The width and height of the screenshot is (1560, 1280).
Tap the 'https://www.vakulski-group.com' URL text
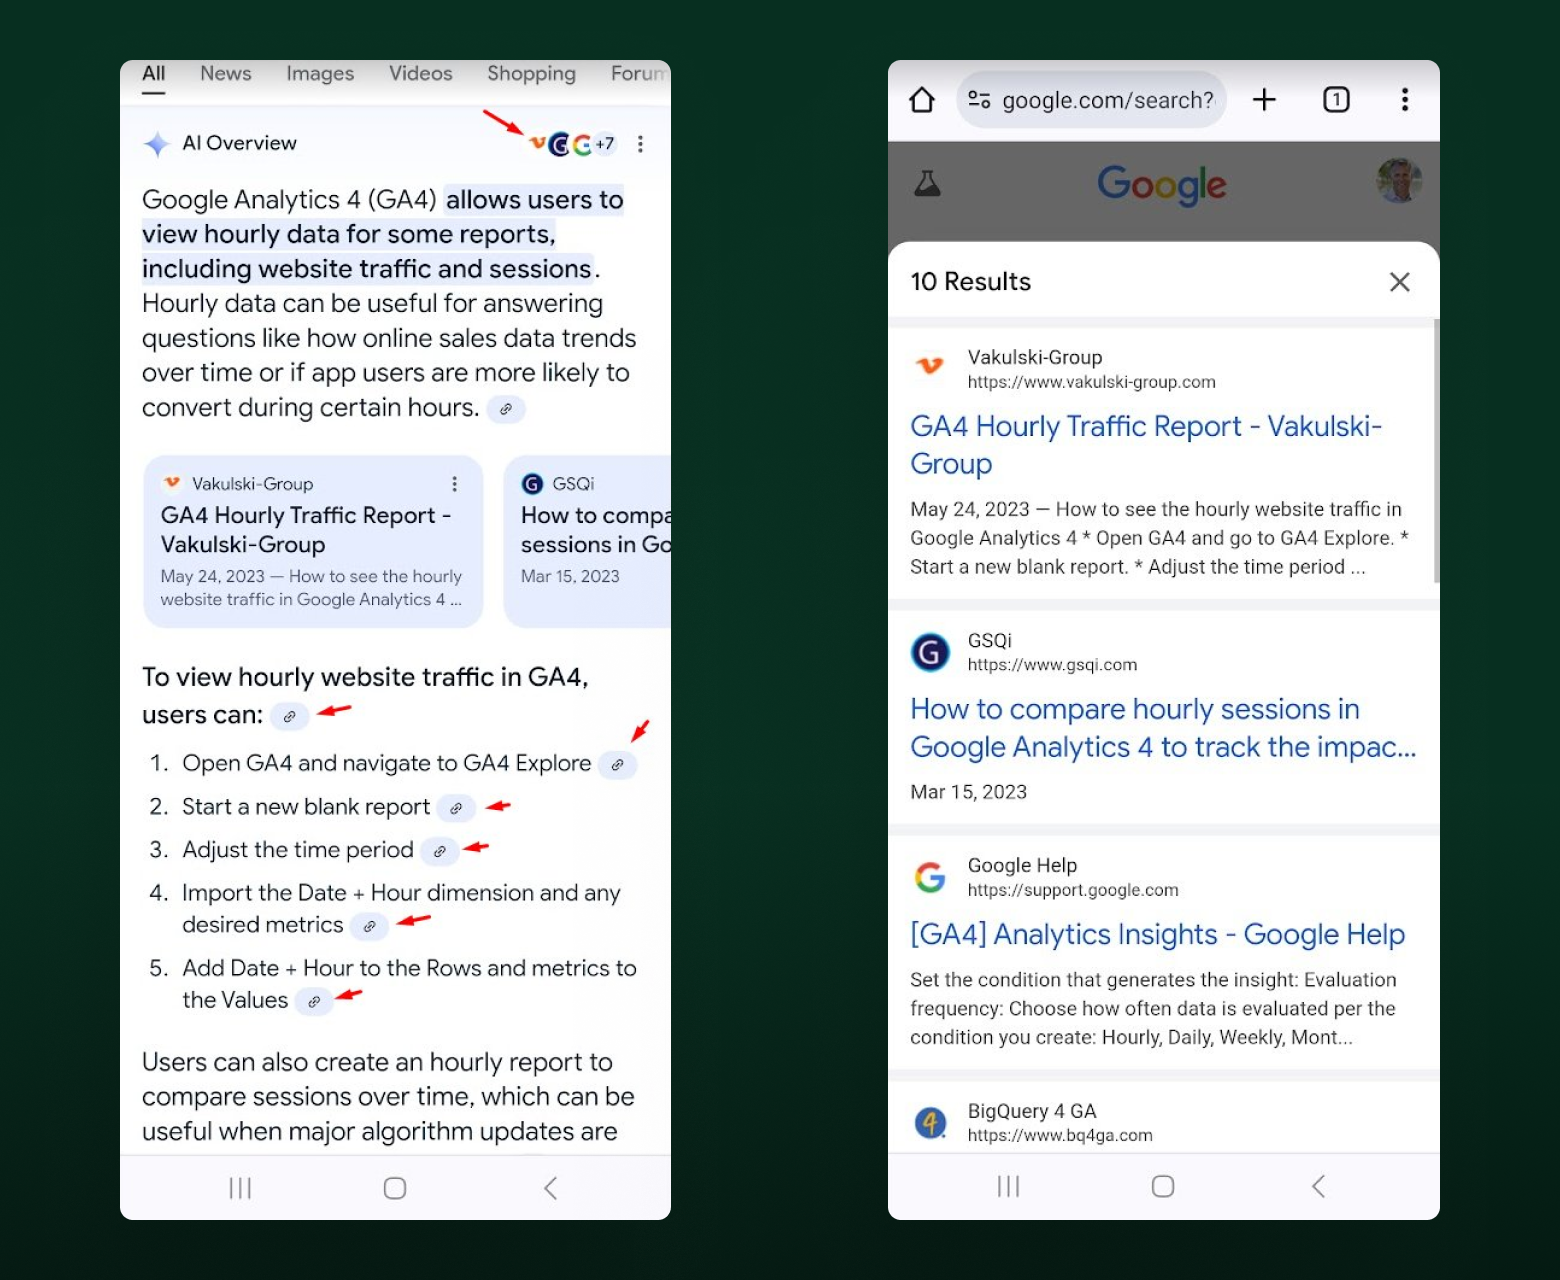pyautogui.click(x=1092, y=382)
